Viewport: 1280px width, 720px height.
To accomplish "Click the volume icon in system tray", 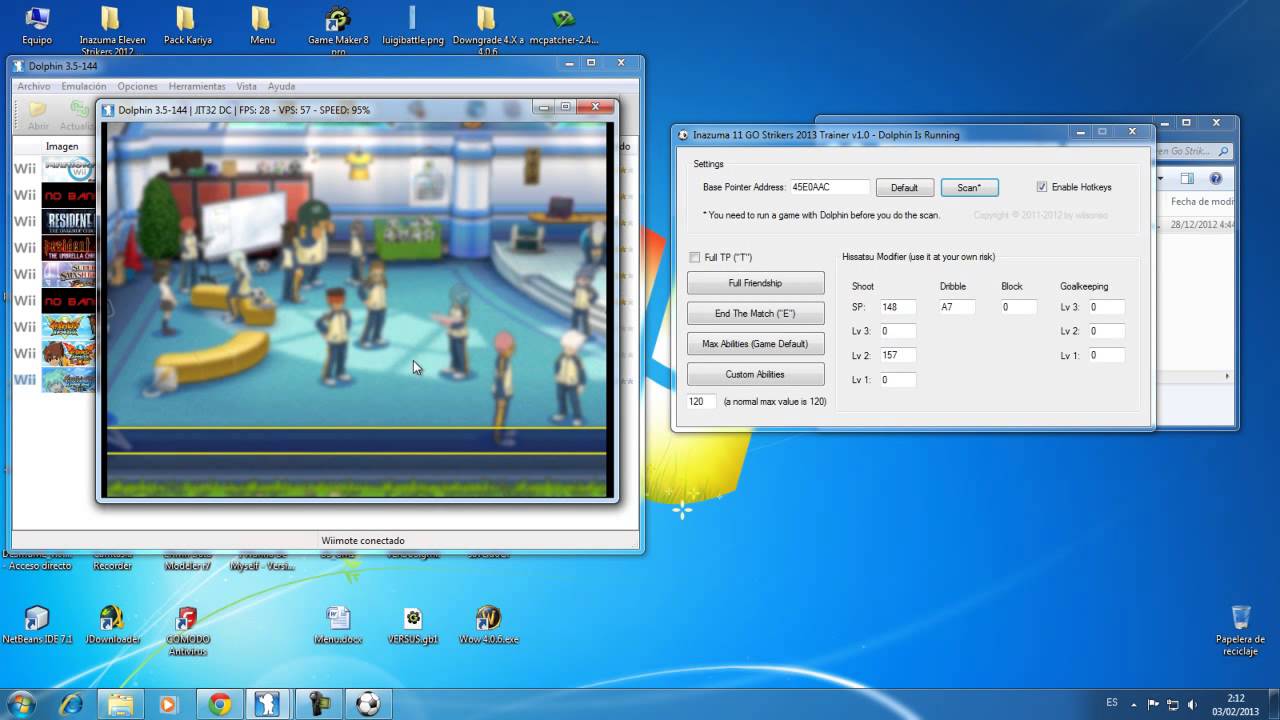I will click(1192, 704).
